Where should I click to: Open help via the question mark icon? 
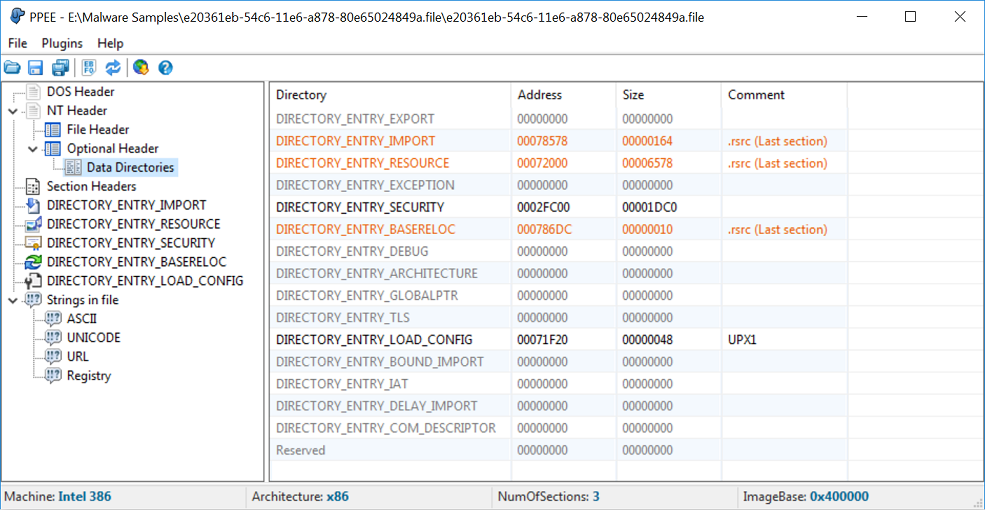[x=165, y=67]
